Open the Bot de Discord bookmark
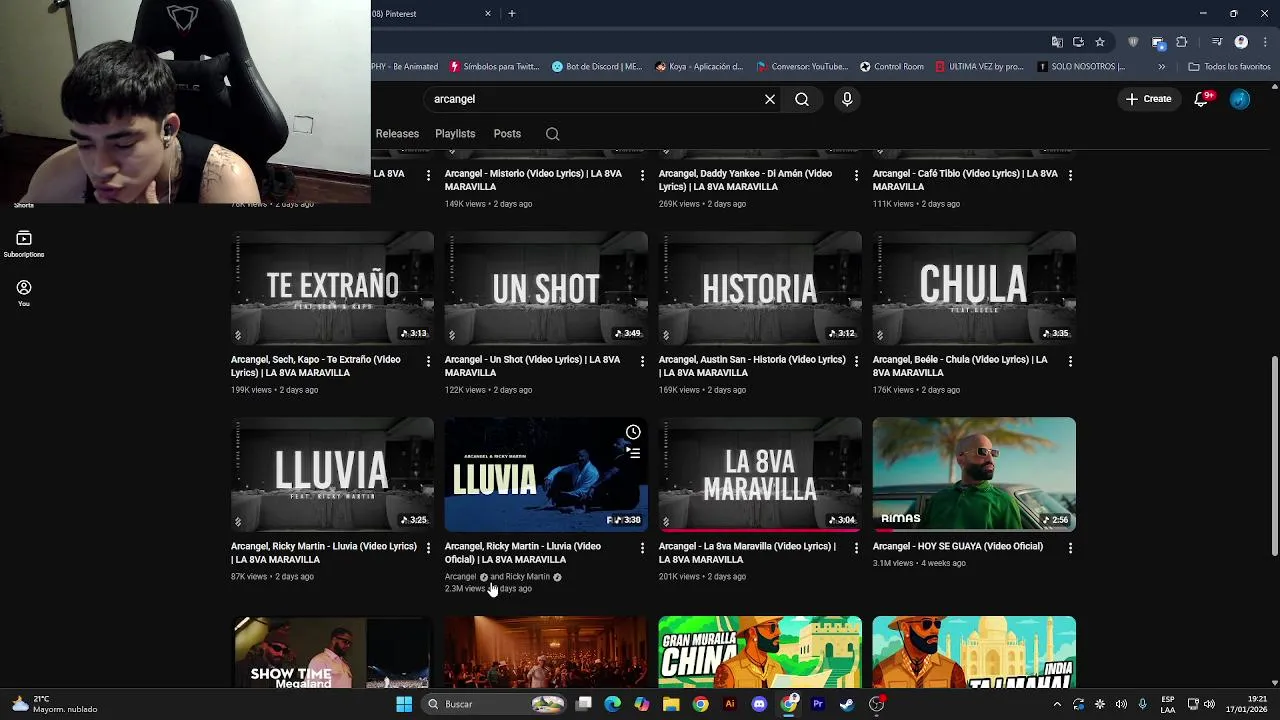 597,67
